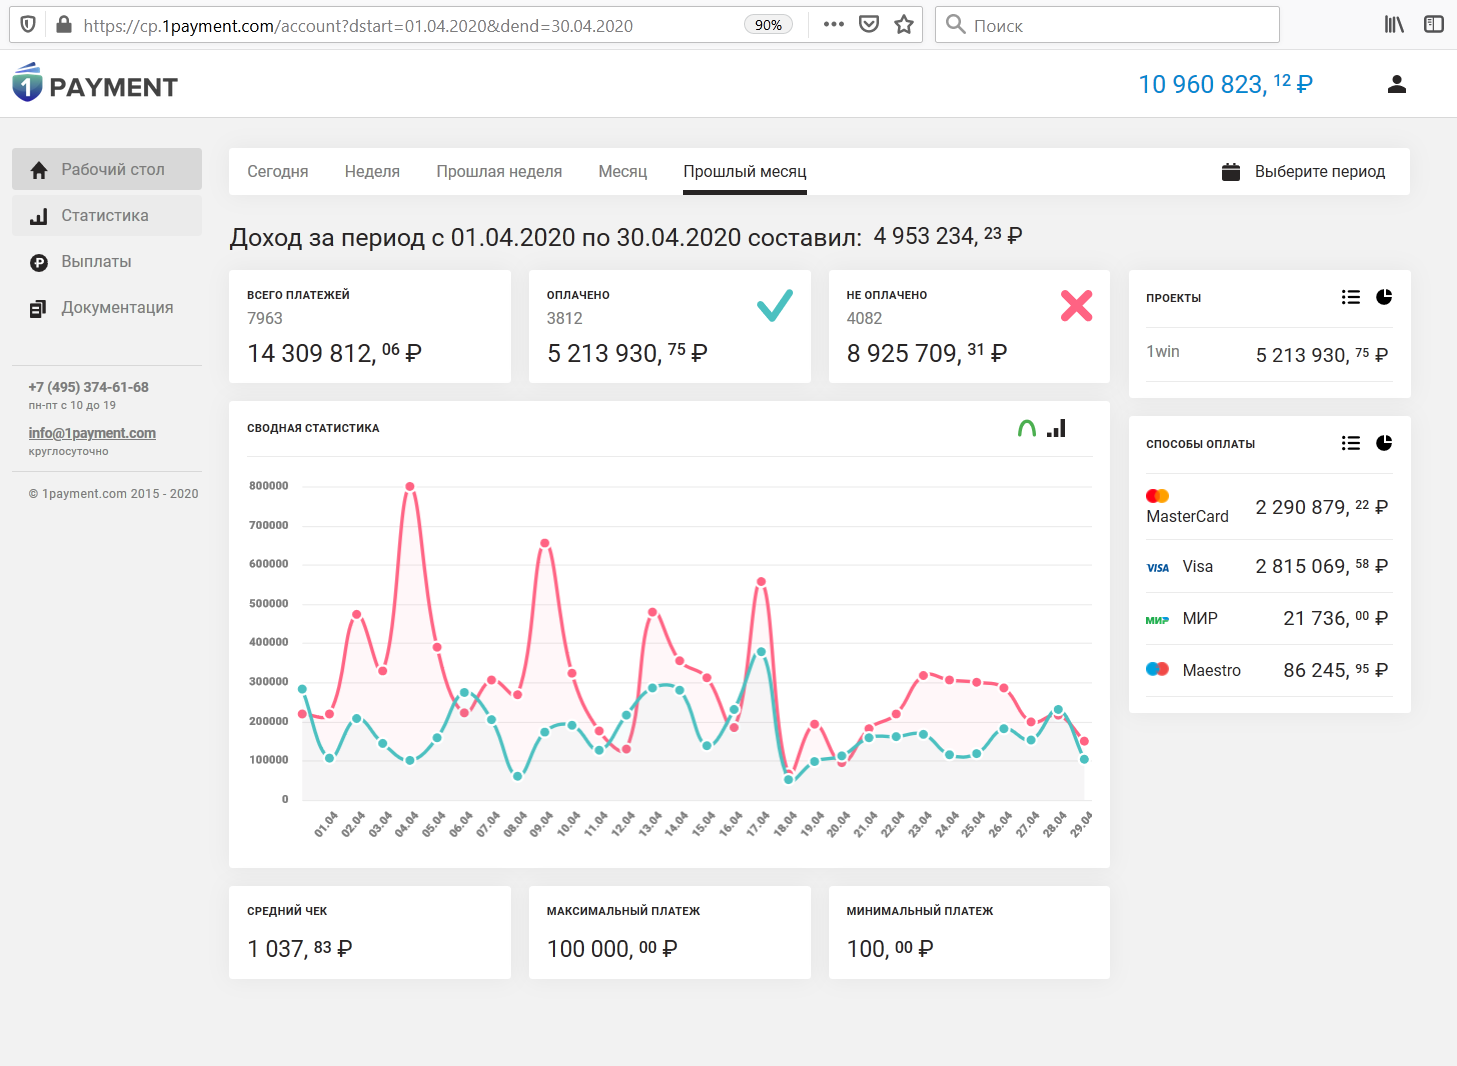Click the 1Payment shield logo

[27, 83]
